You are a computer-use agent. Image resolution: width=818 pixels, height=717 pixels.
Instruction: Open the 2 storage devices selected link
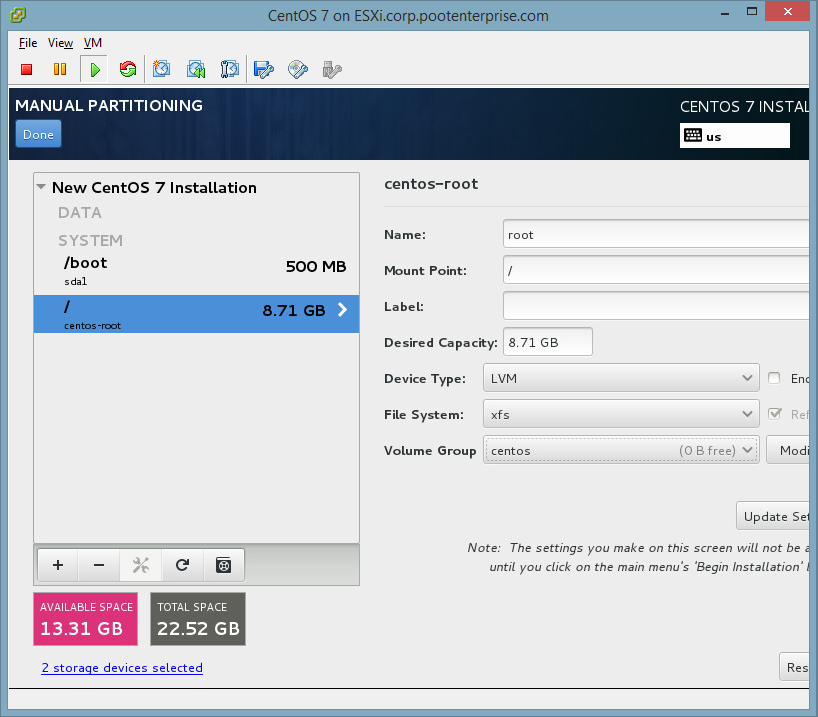(122, 668)
